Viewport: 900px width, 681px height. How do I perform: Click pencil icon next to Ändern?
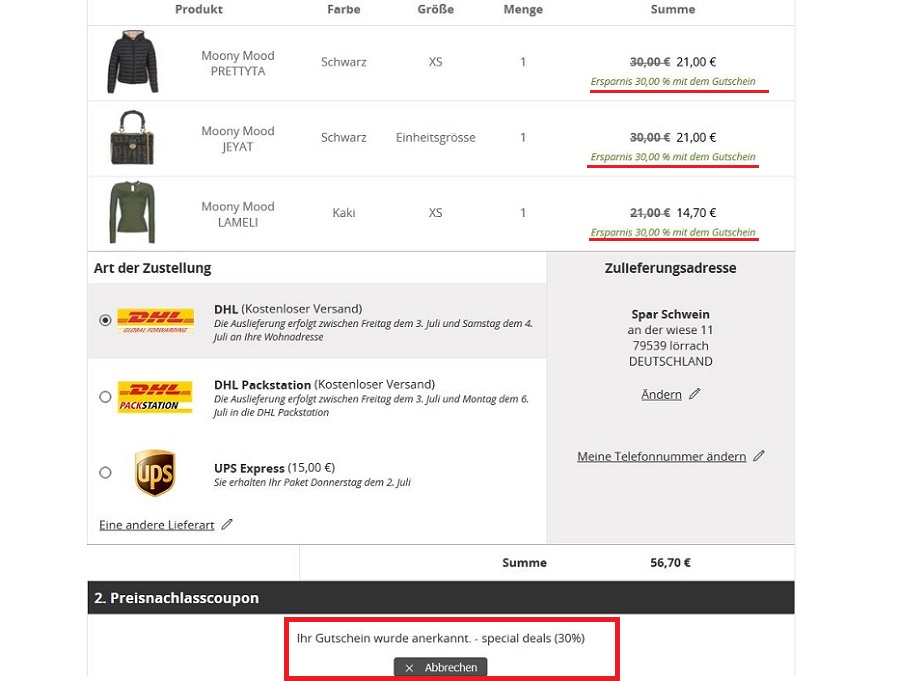point(695,394)
